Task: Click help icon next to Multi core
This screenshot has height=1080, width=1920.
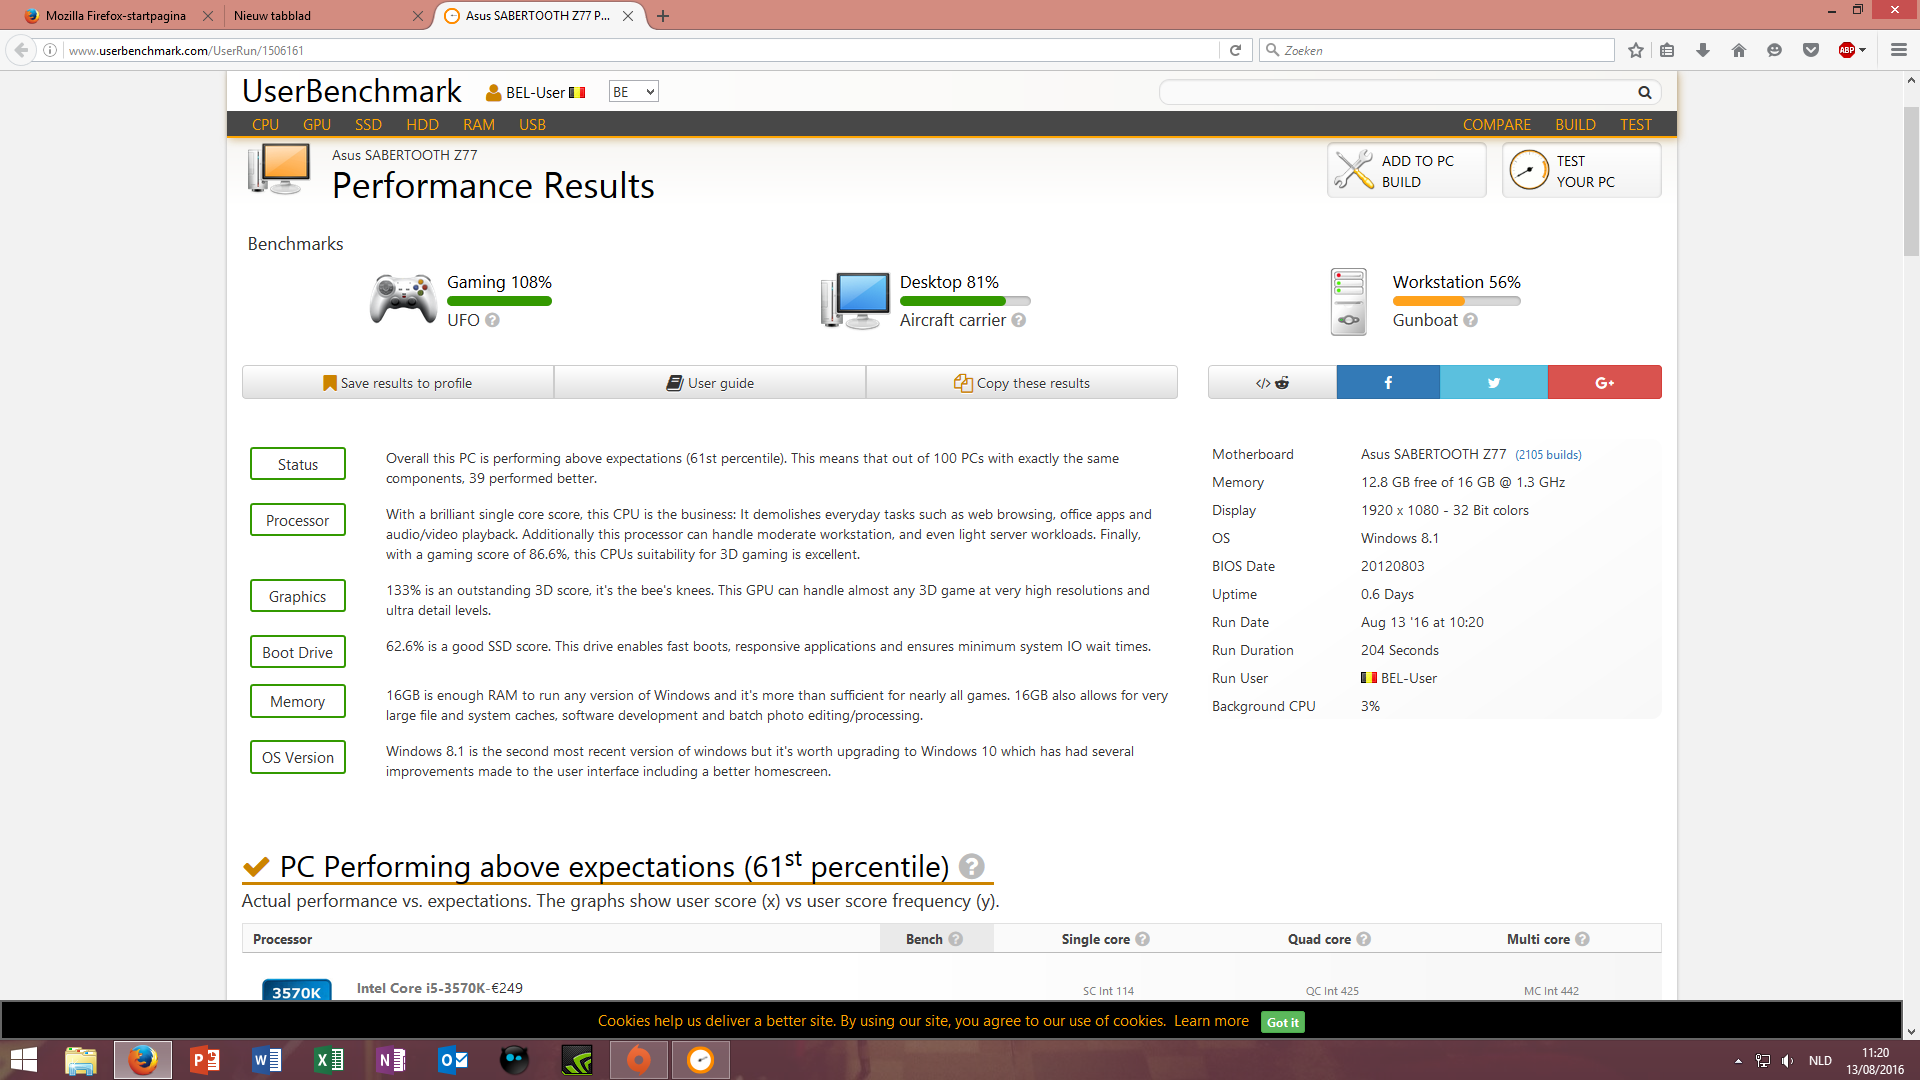Action: coord(1582,939)
